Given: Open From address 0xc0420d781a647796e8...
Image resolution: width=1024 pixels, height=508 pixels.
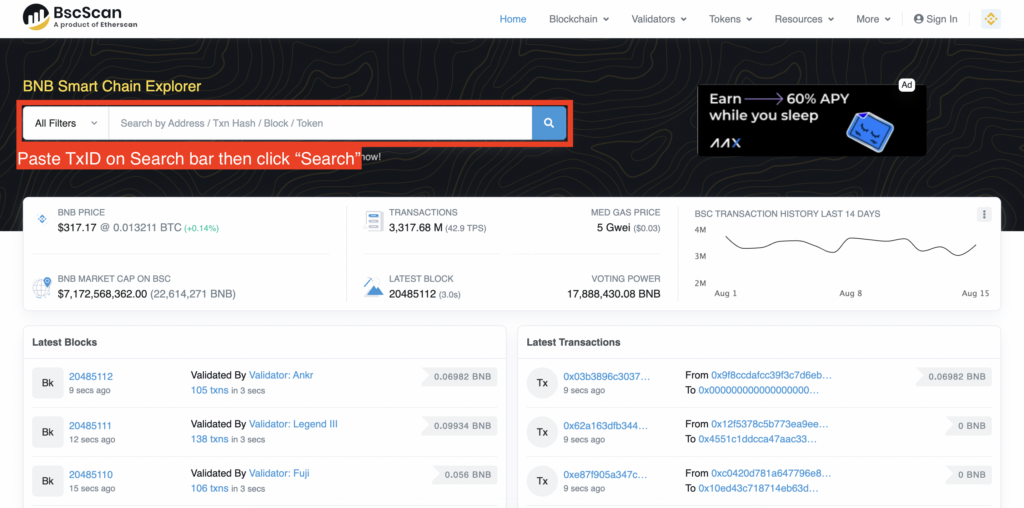Looking at the screenshot, I should [771, 473].
